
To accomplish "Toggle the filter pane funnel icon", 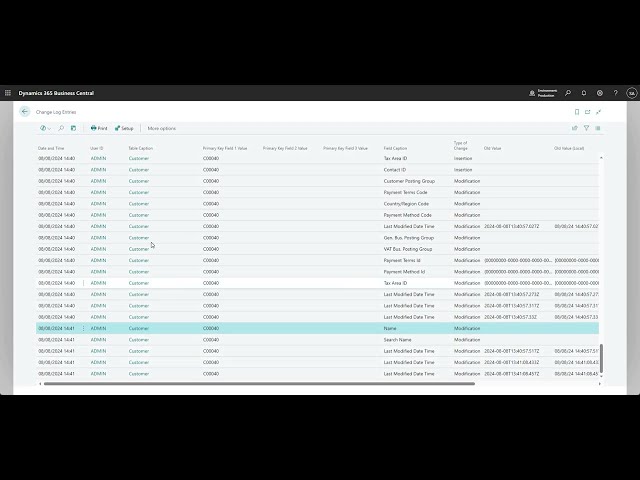I will (x=587, y=128).
